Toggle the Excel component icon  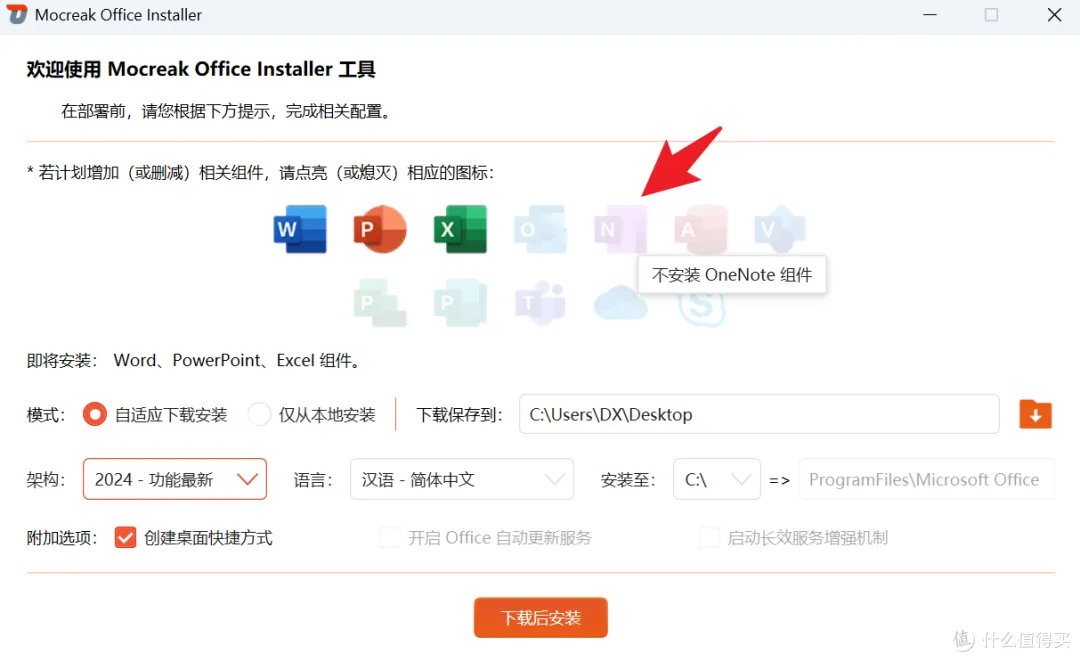point(460,229)
